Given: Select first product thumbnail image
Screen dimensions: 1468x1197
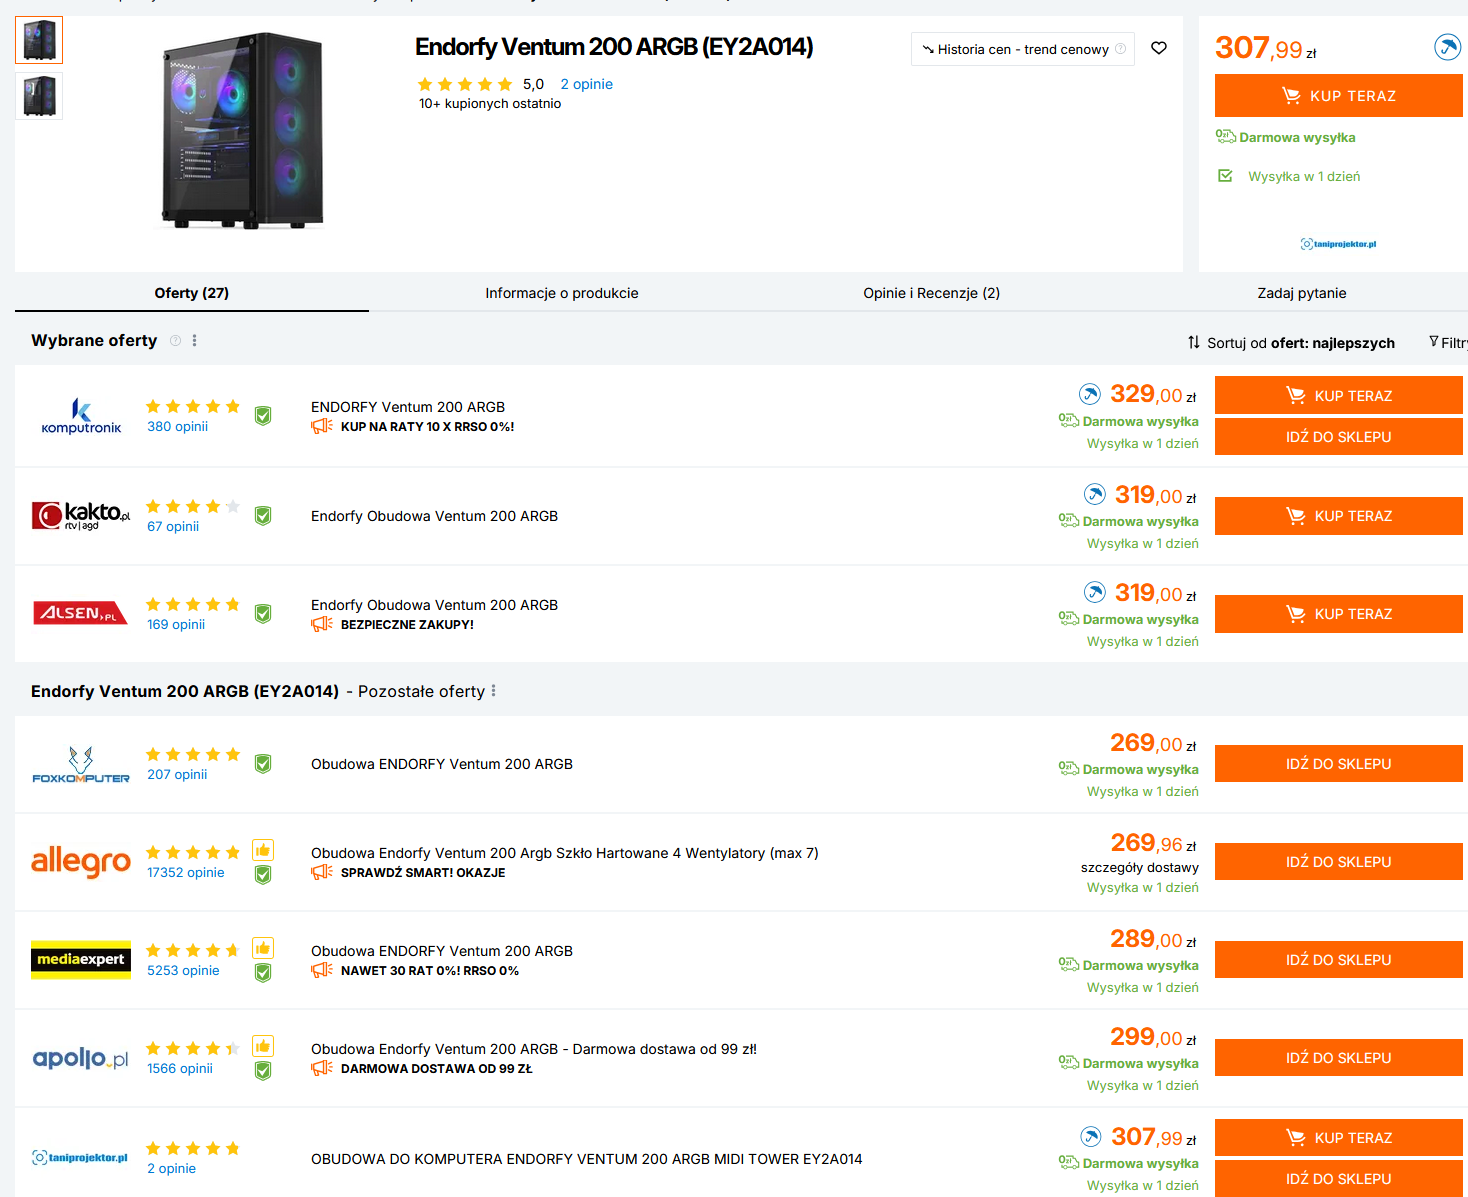Looking at the screenshot, I should pos(39,40).
